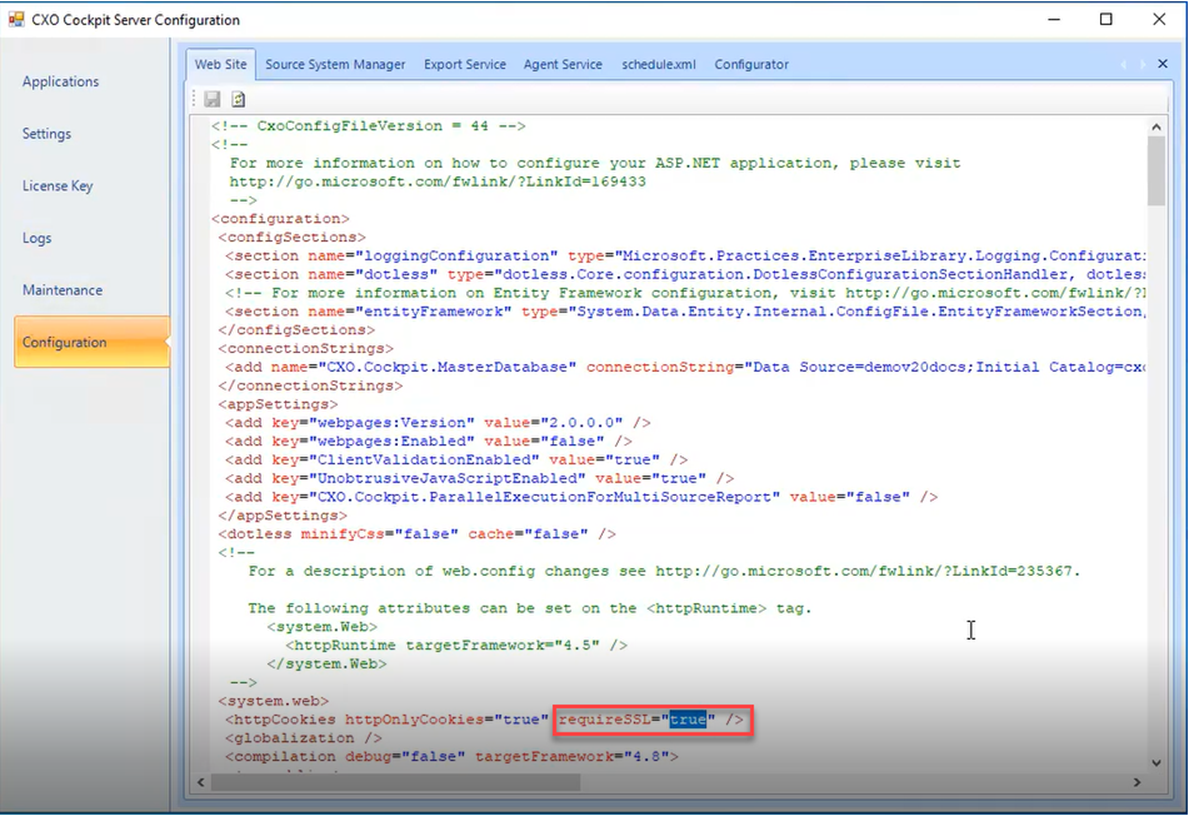Open the Export Service tab
Viewport: 1189px width, 816px height.
[465, 64]
